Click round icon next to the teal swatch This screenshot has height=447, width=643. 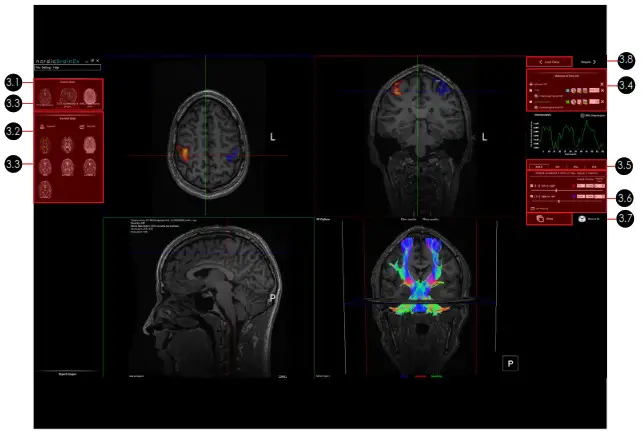click(x=573, y=90)
